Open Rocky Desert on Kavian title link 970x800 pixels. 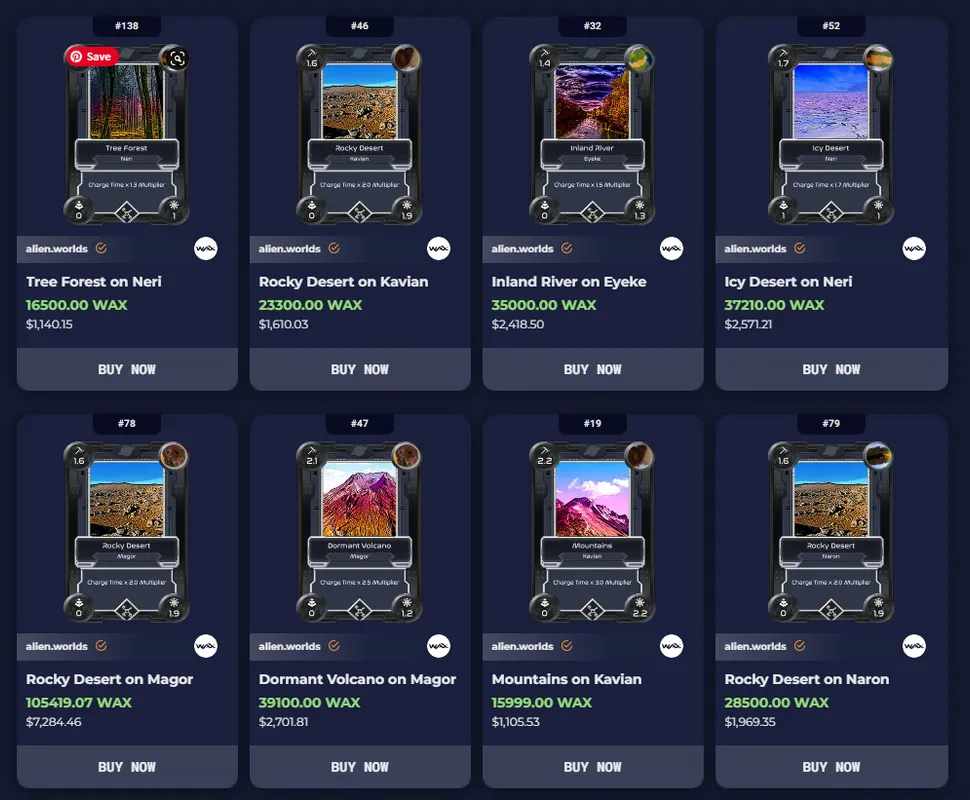click(x=343, y=282)
